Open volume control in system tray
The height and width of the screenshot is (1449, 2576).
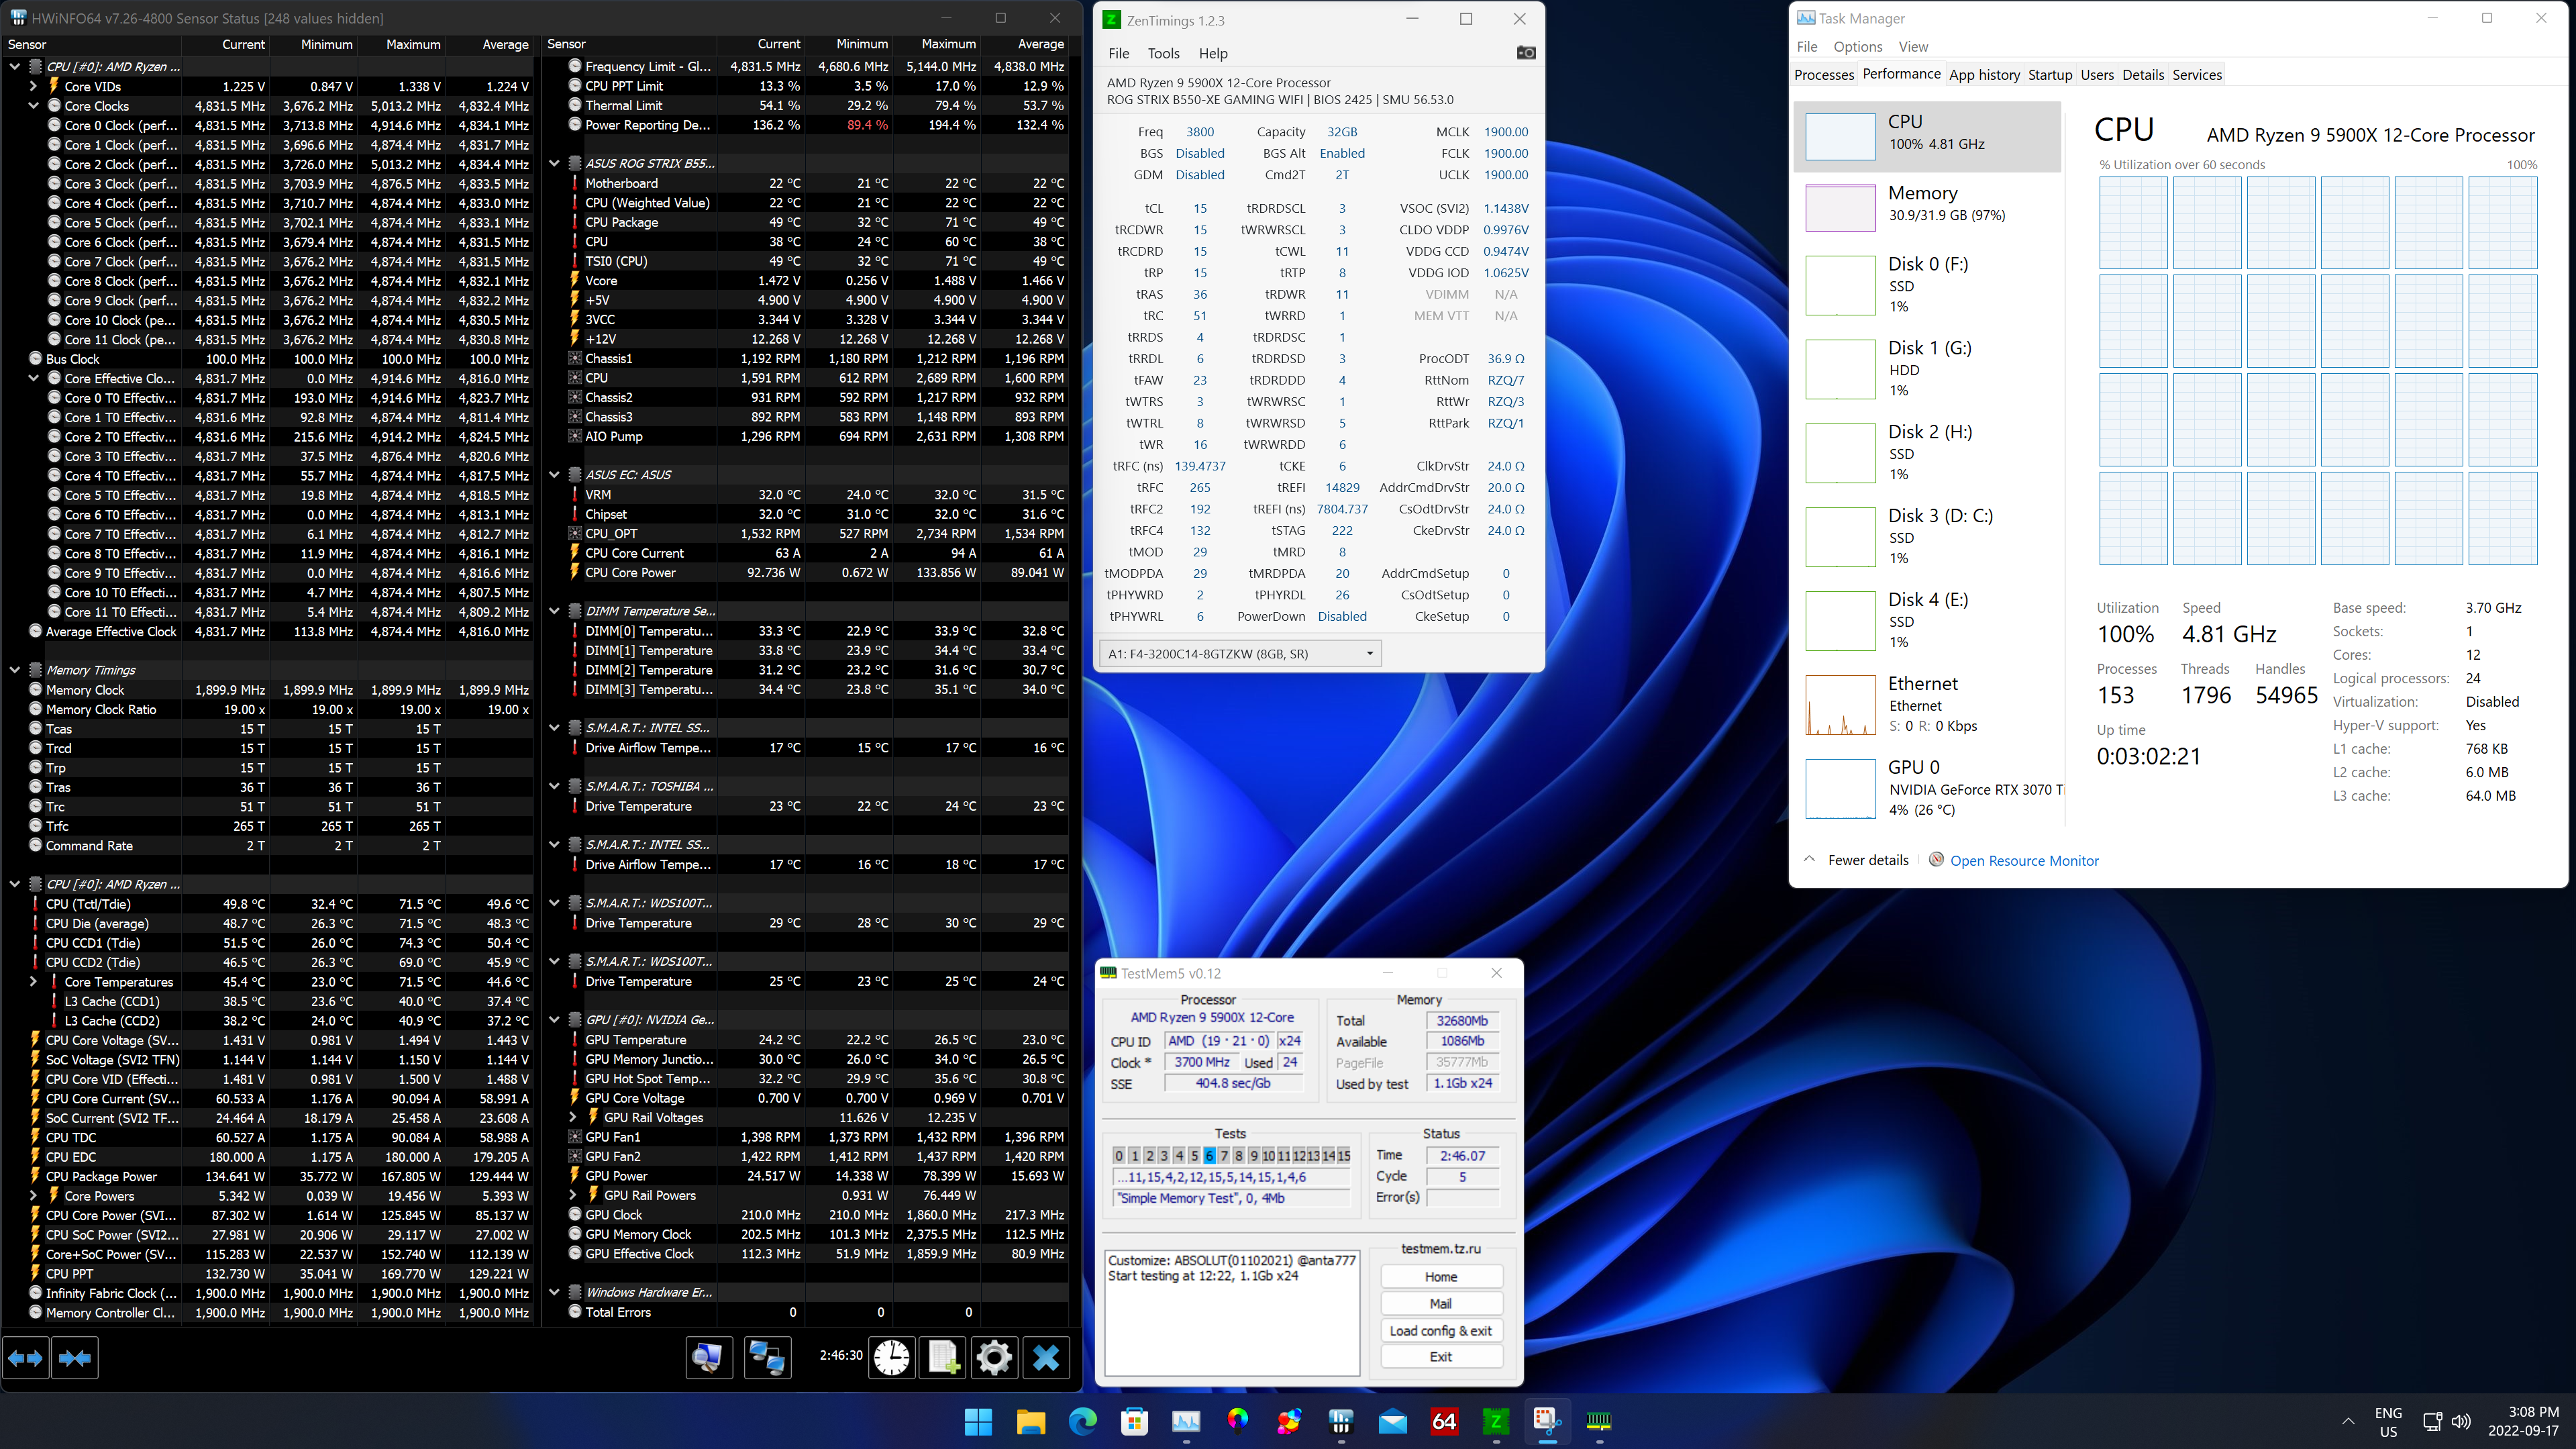click(x=2462, y=1421)
